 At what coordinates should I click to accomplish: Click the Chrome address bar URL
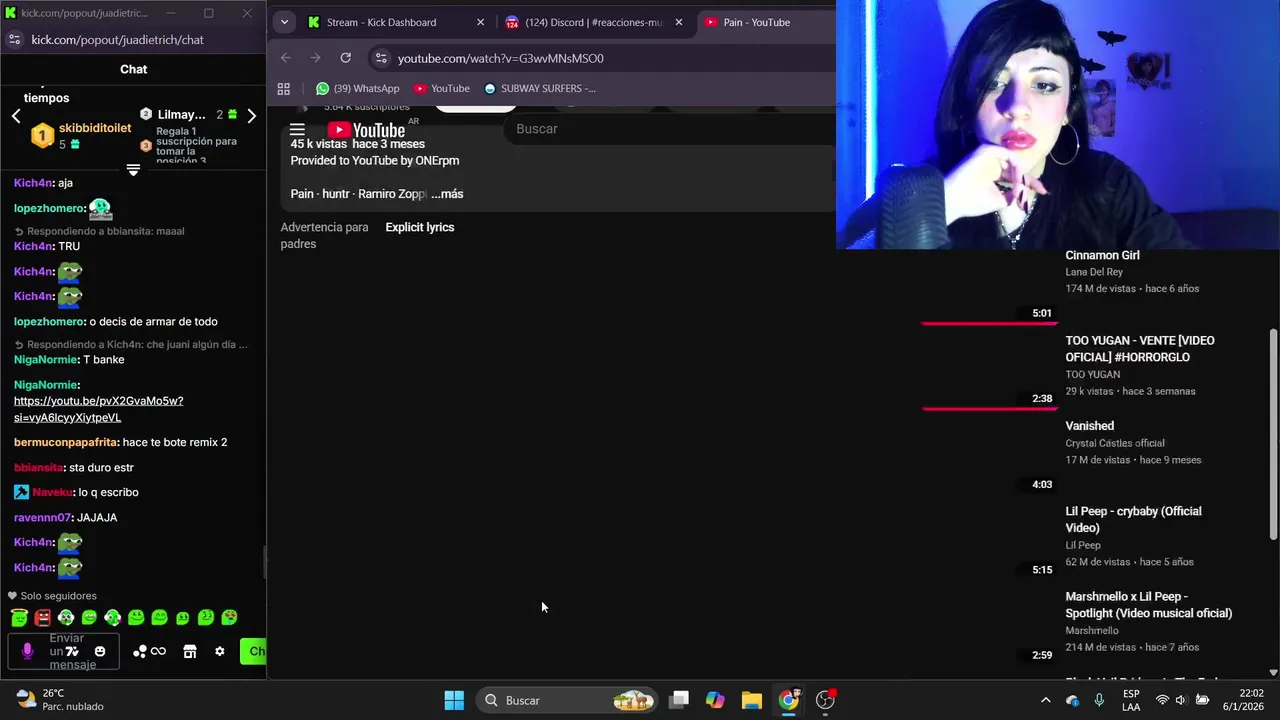pos(500,58)
